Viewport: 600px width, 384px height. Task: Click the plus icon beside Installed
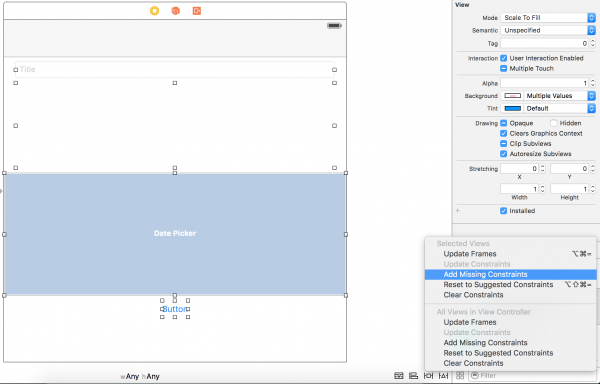click(x=458, y=211)
